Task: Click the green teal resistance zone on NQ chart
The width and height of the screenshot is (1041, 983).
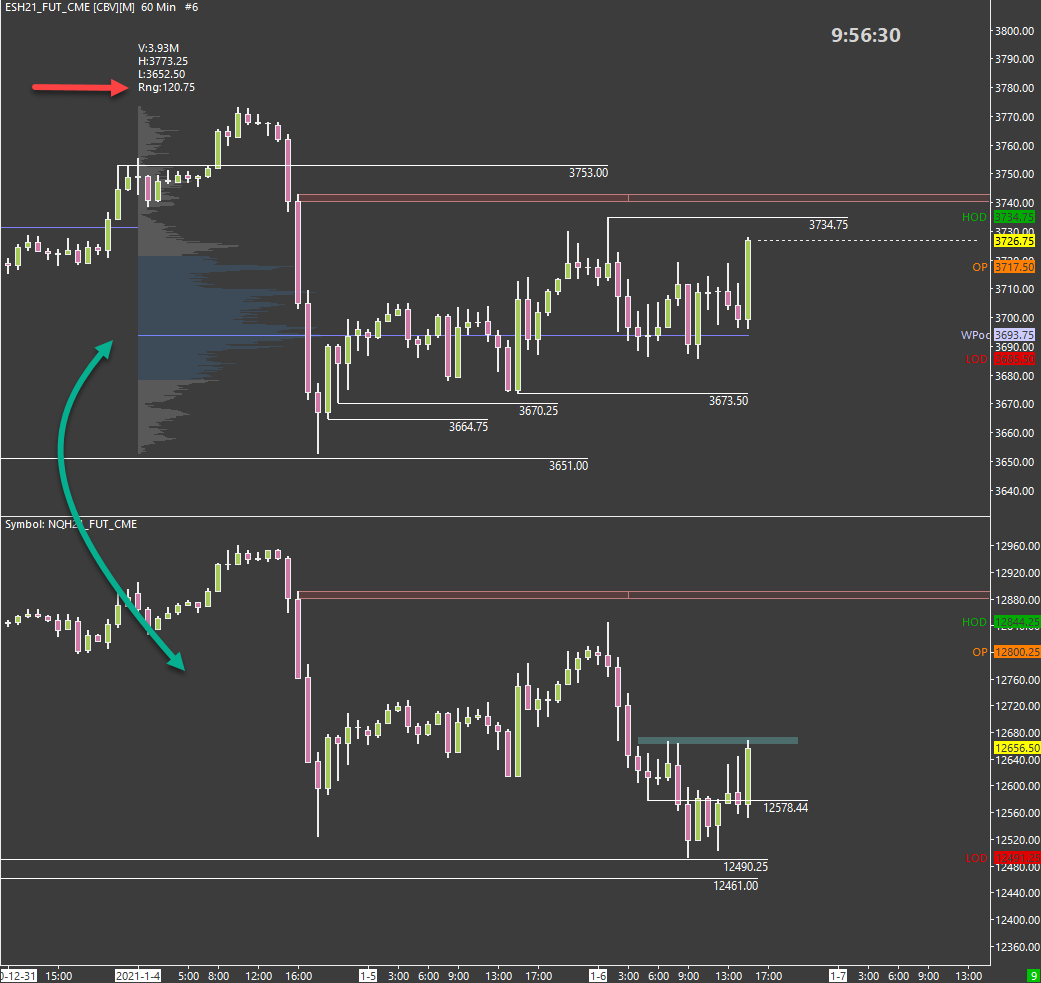Action: click(x=718, y=741)
